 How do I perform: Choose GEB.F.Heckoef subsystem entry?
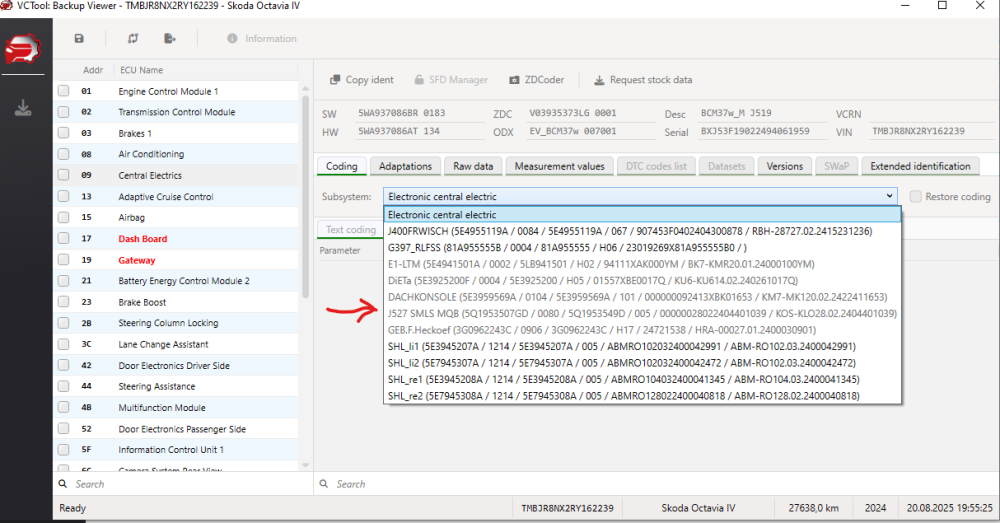point(642,330)
